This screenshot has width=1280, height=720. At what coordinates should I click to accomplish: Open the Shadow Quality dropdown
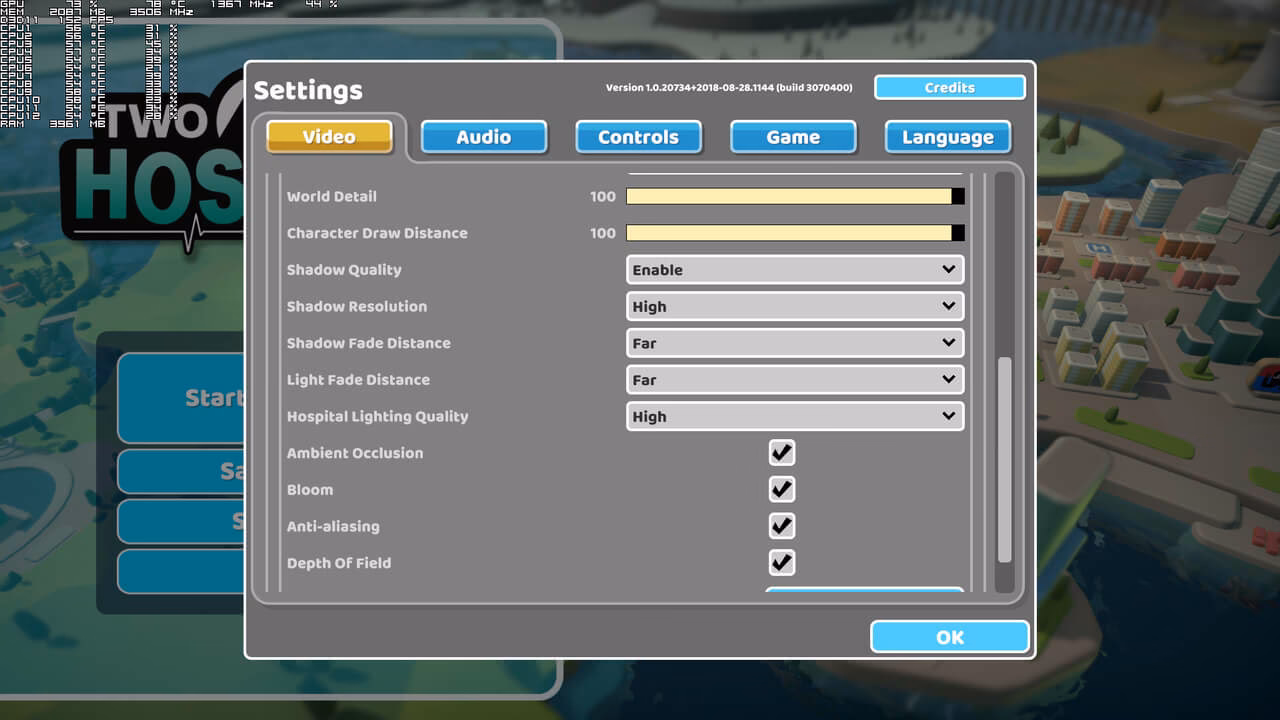pyautogui.click(x=794, y=269)
